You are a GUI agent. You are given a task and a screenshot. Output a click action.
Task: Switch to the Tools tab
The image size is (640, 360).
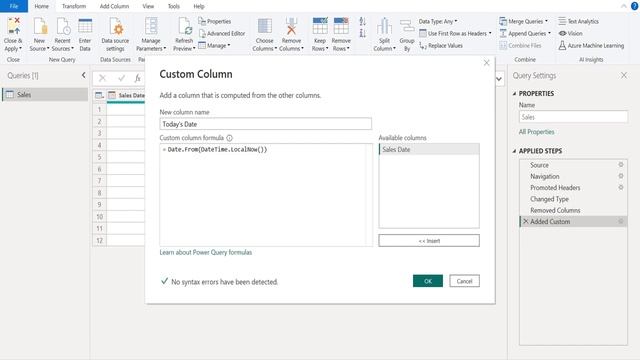(x=173, y=6)
